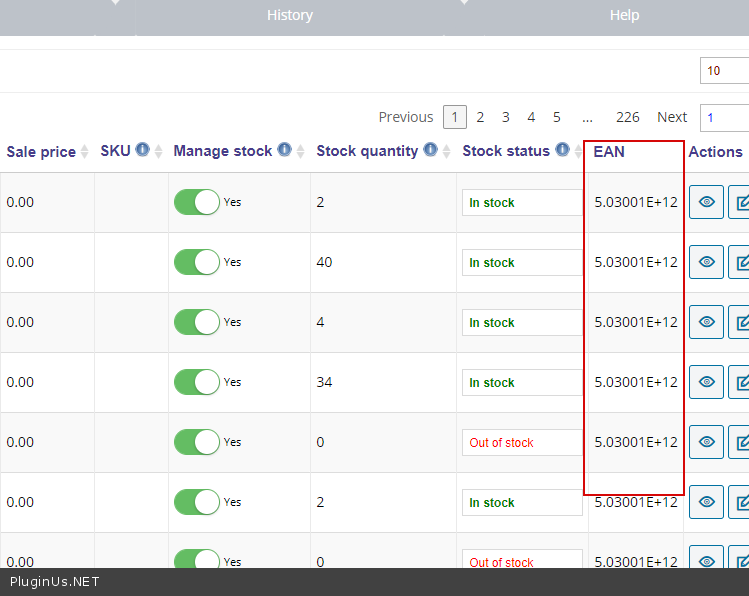Click the info icon next to Stock status
This screenshot has width=749, height=596.
[562, 150]
